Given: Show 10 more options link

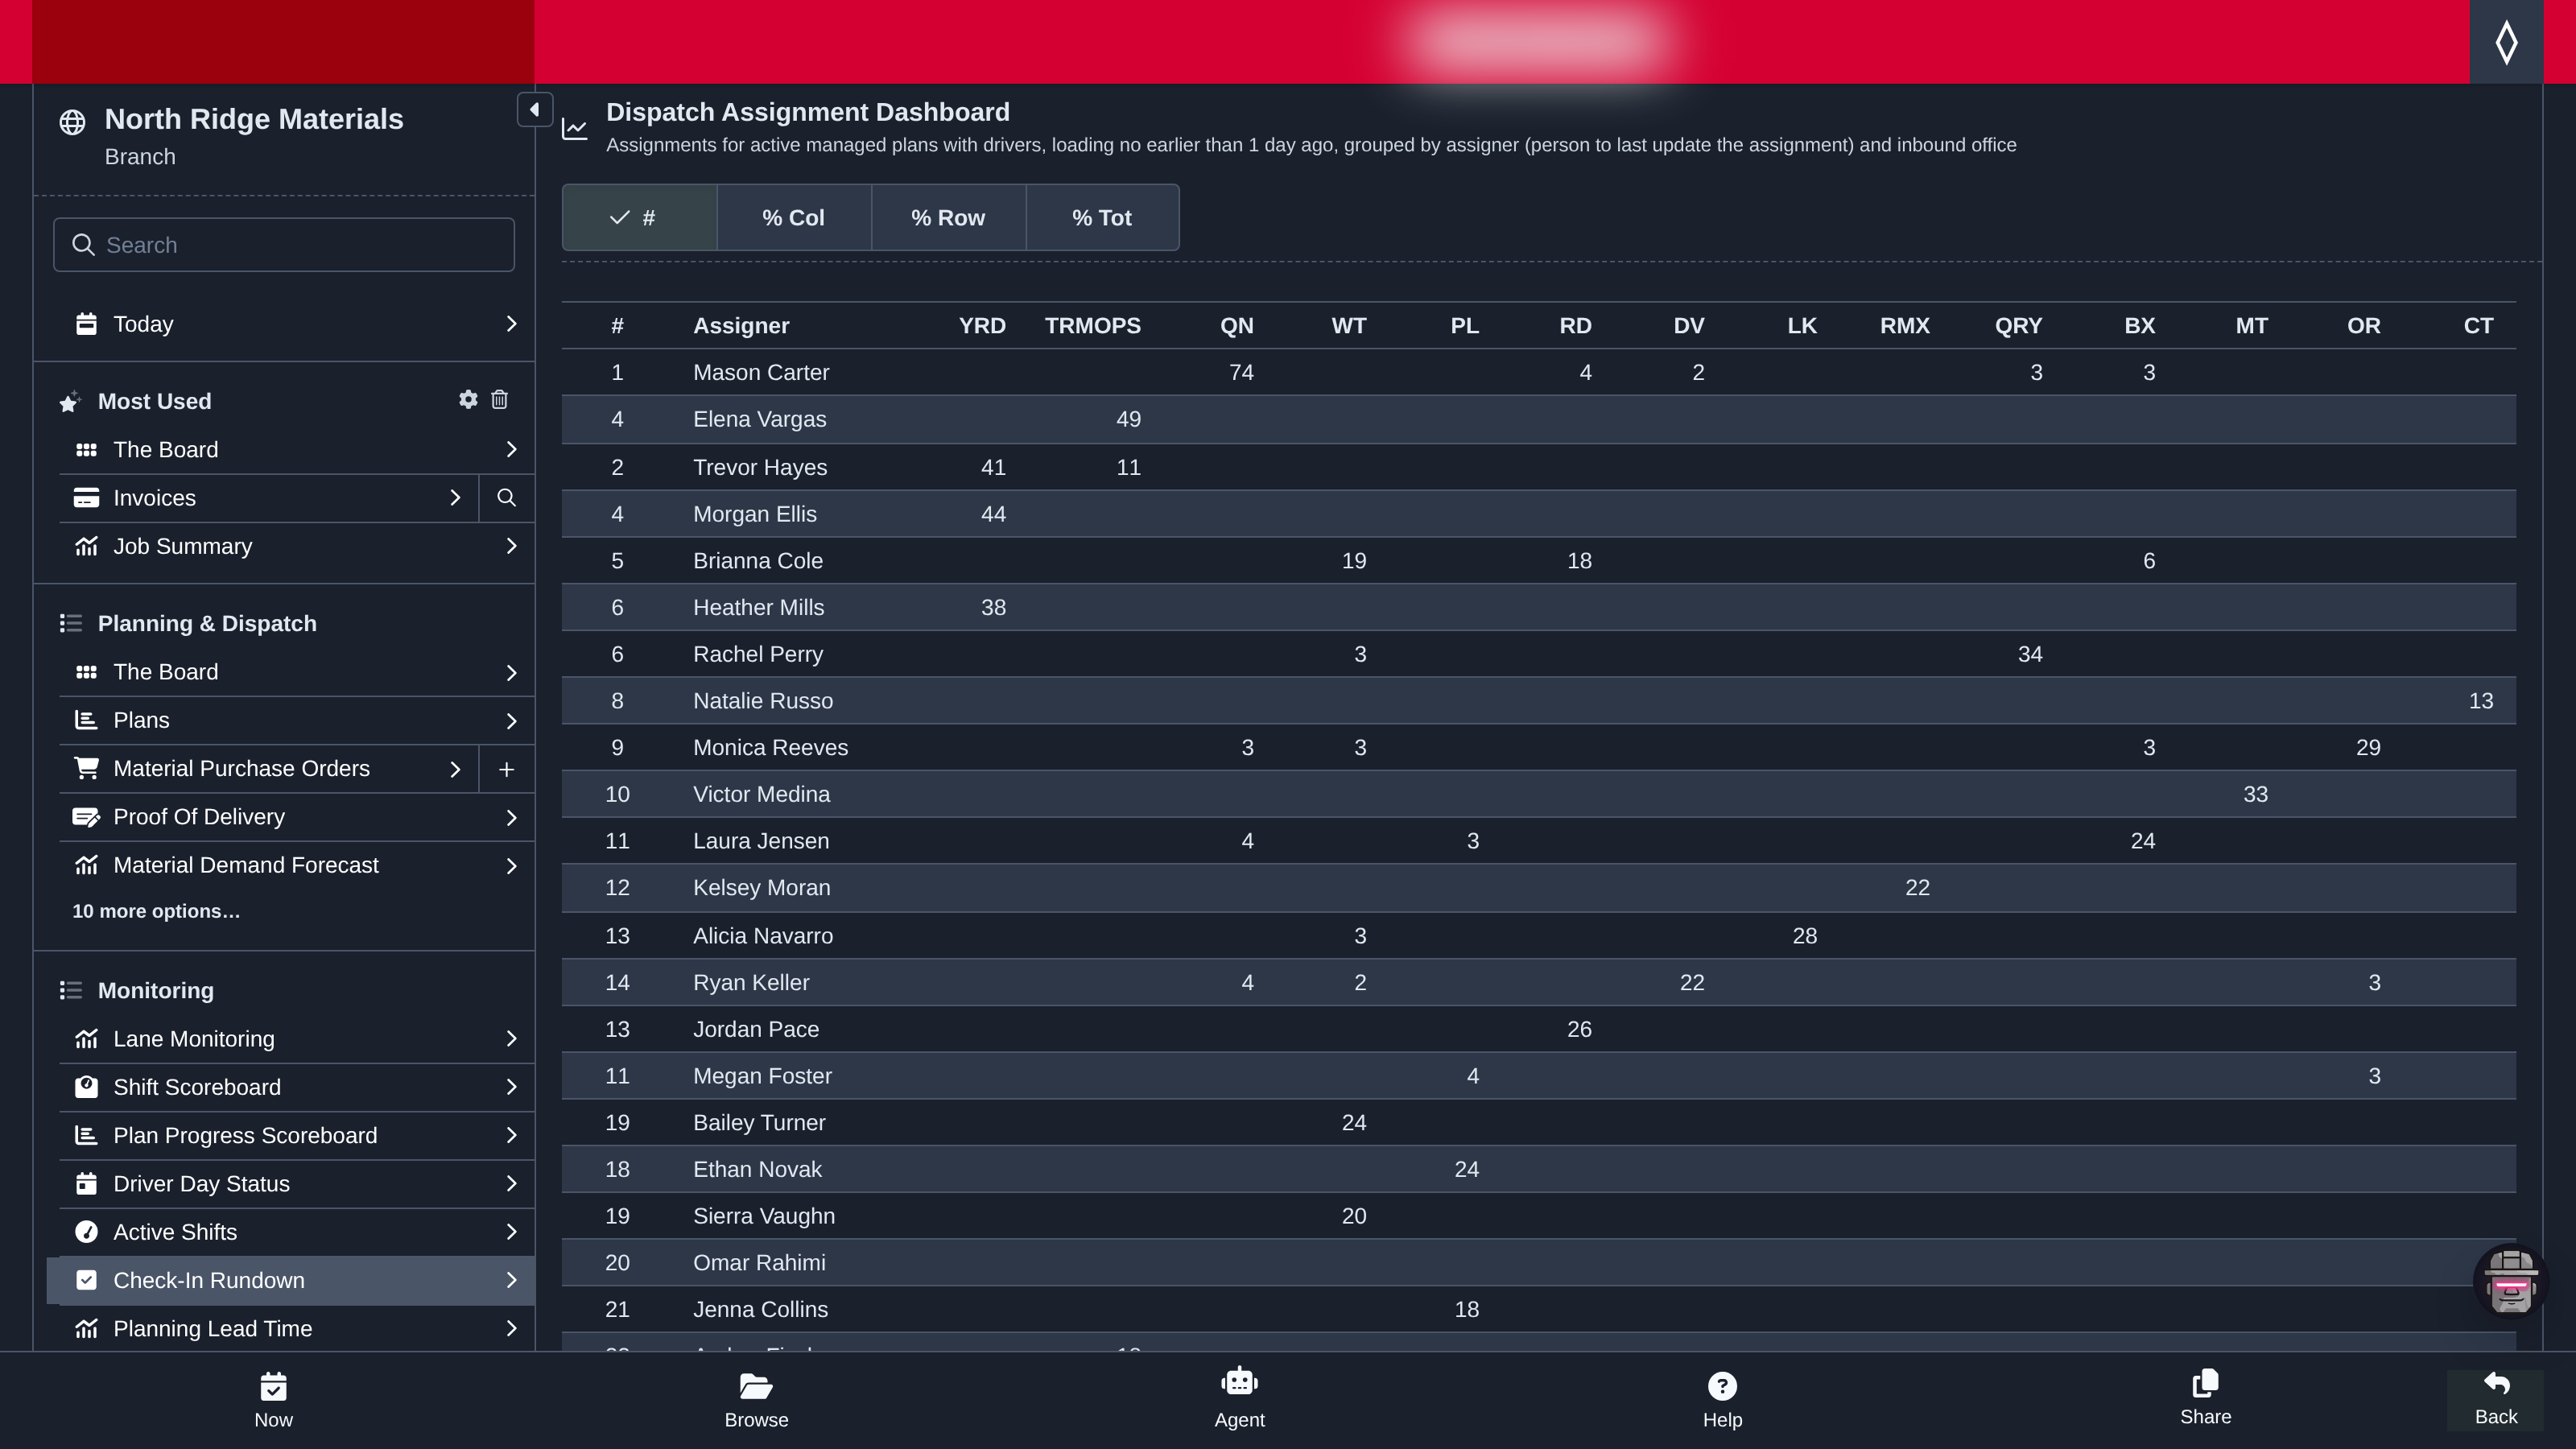Looking at the screenshot, I should click(x=156, y=912).
